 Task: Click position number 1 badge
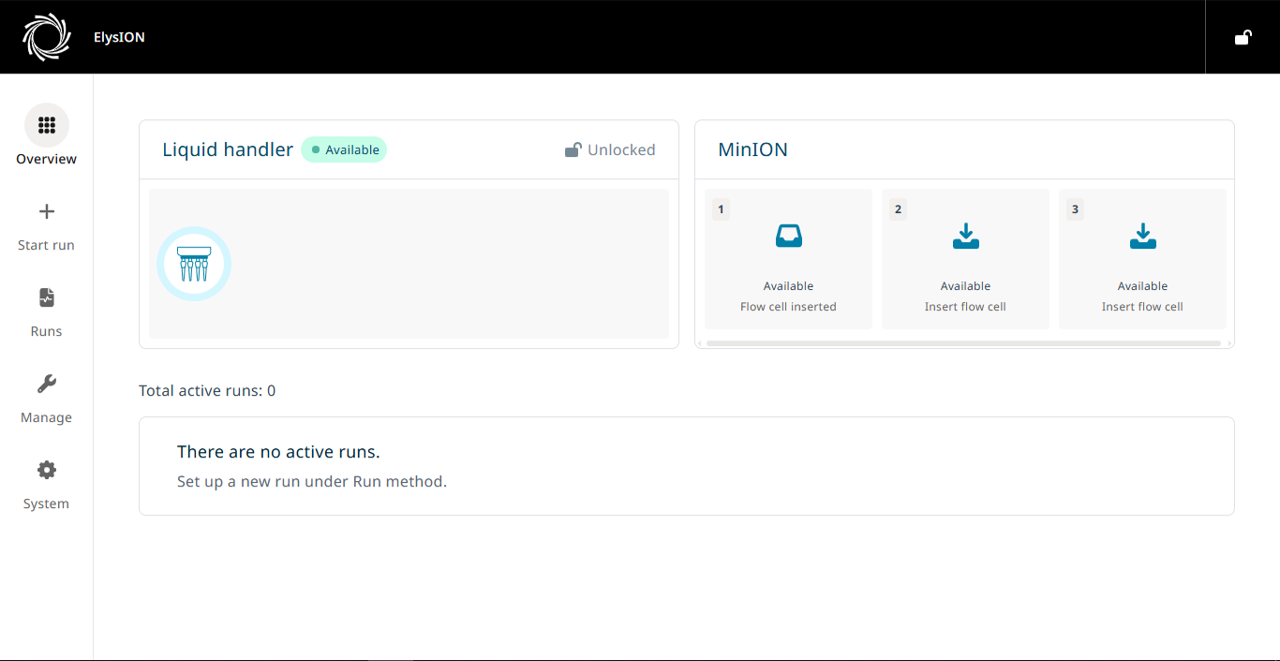click(721, 209)
